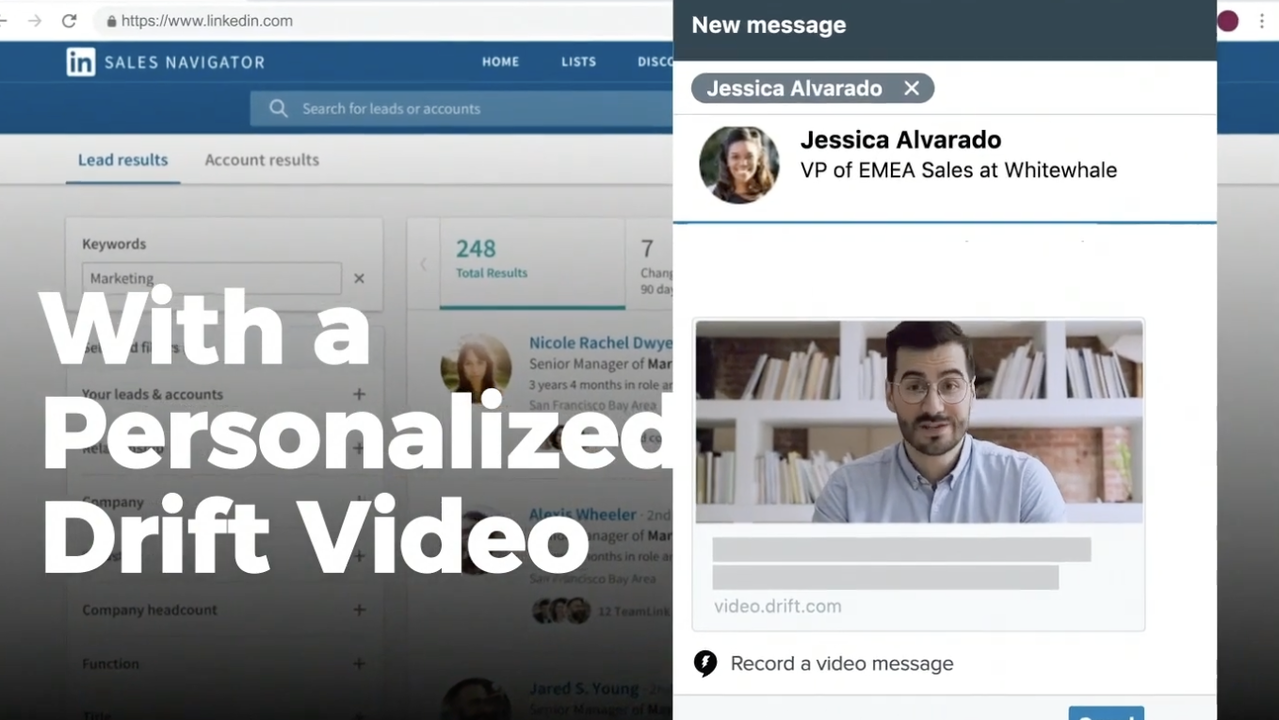Open Nicole Rachel Dwyer's profile link
The height and width of the screenshot is (720, 1279).
[x=600, y=343]
